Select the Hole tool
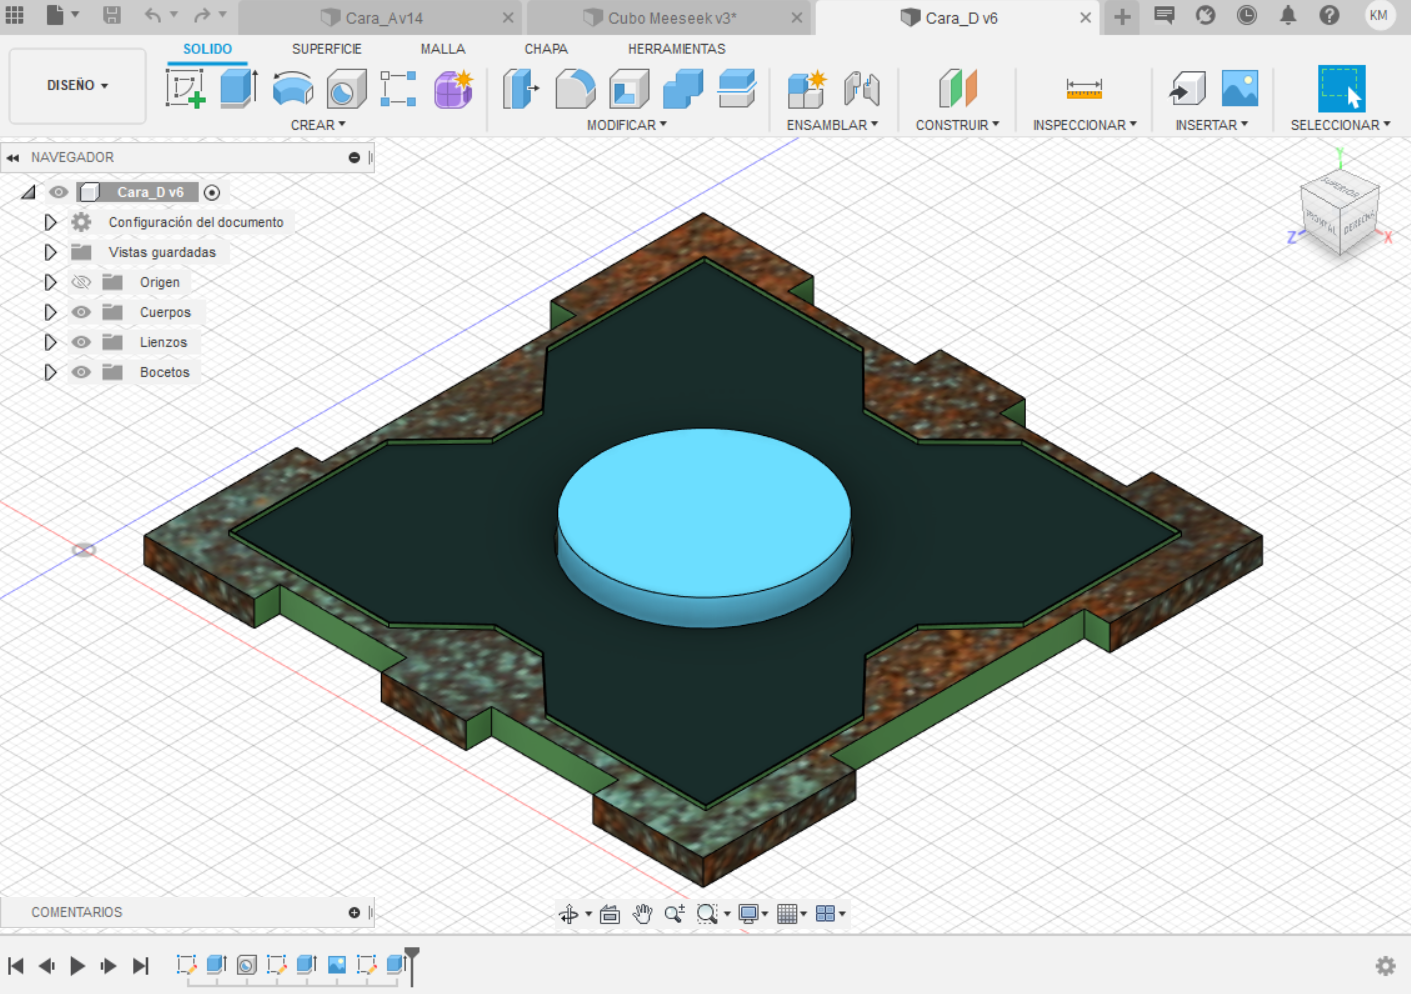Viewport: 1411px width, 994px height. [x=346, y=89]
